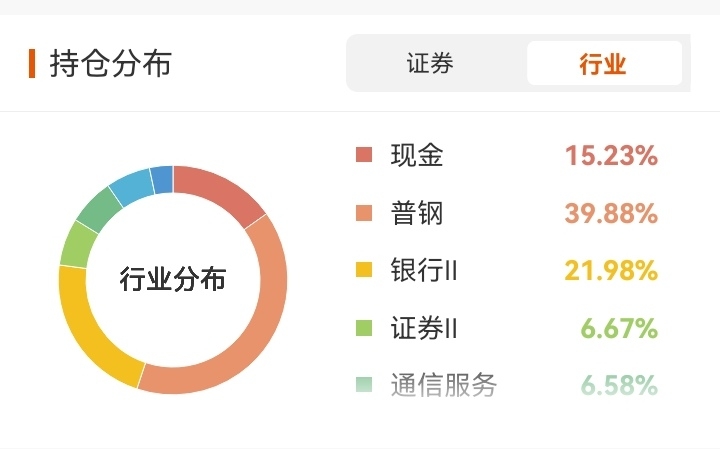Select the 普钢 legend label

[x=417, y=213]
